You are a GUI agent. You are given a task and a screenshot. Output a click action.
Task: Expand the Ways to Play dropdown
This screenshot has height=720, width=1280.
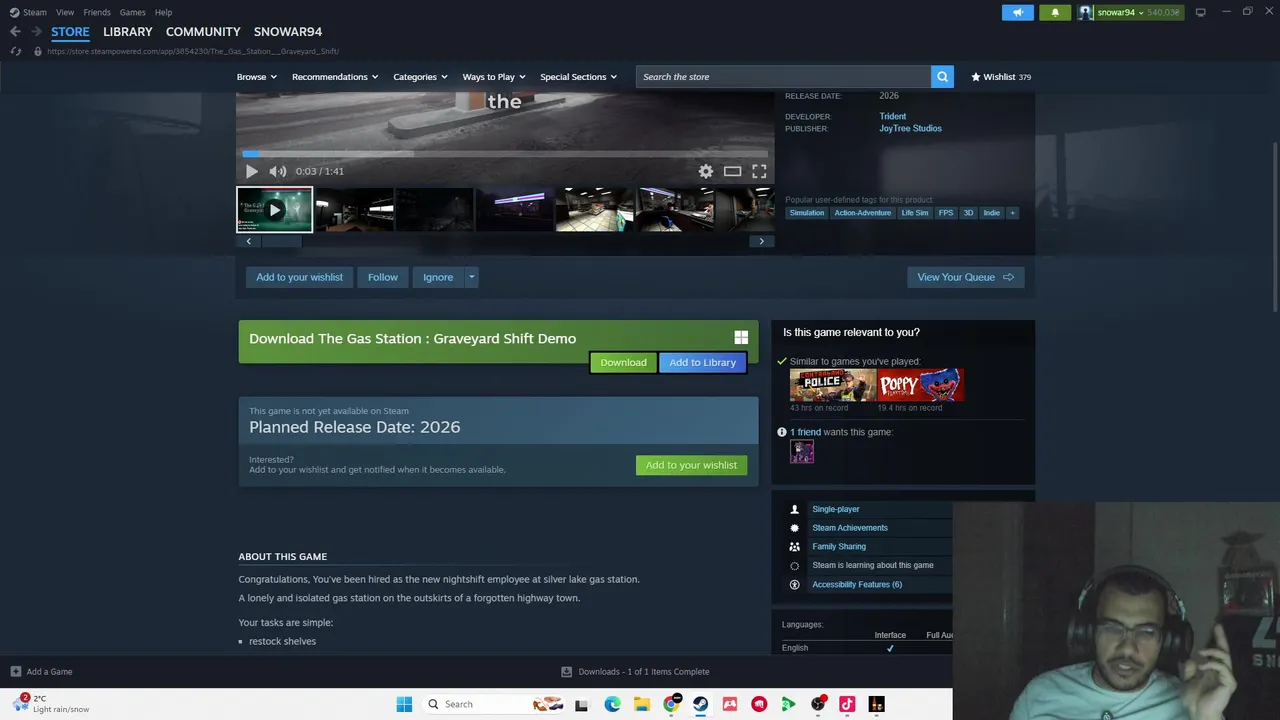[x=494, y=77]
